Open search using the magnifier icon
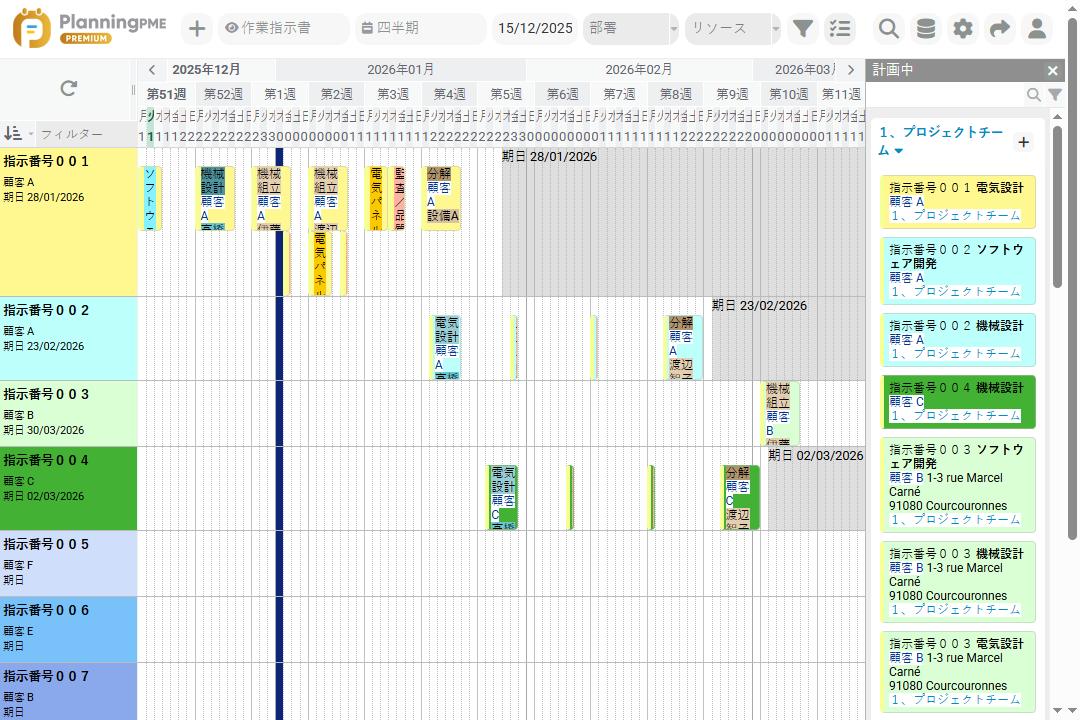The image size is (1080, 720). coord(888,28)
